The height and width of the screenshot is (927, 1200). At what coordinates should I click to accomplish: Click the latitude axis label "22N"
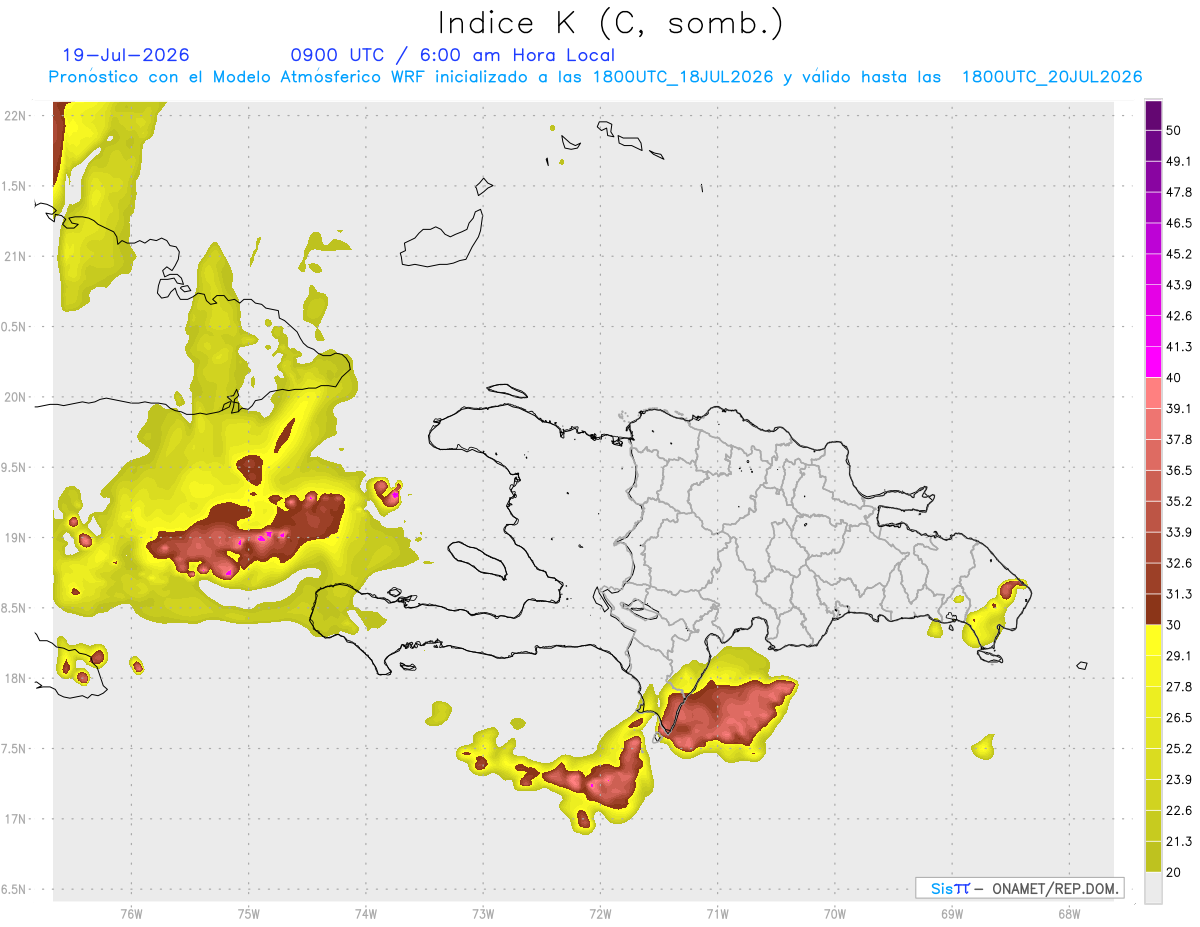(x=15, y=115)
